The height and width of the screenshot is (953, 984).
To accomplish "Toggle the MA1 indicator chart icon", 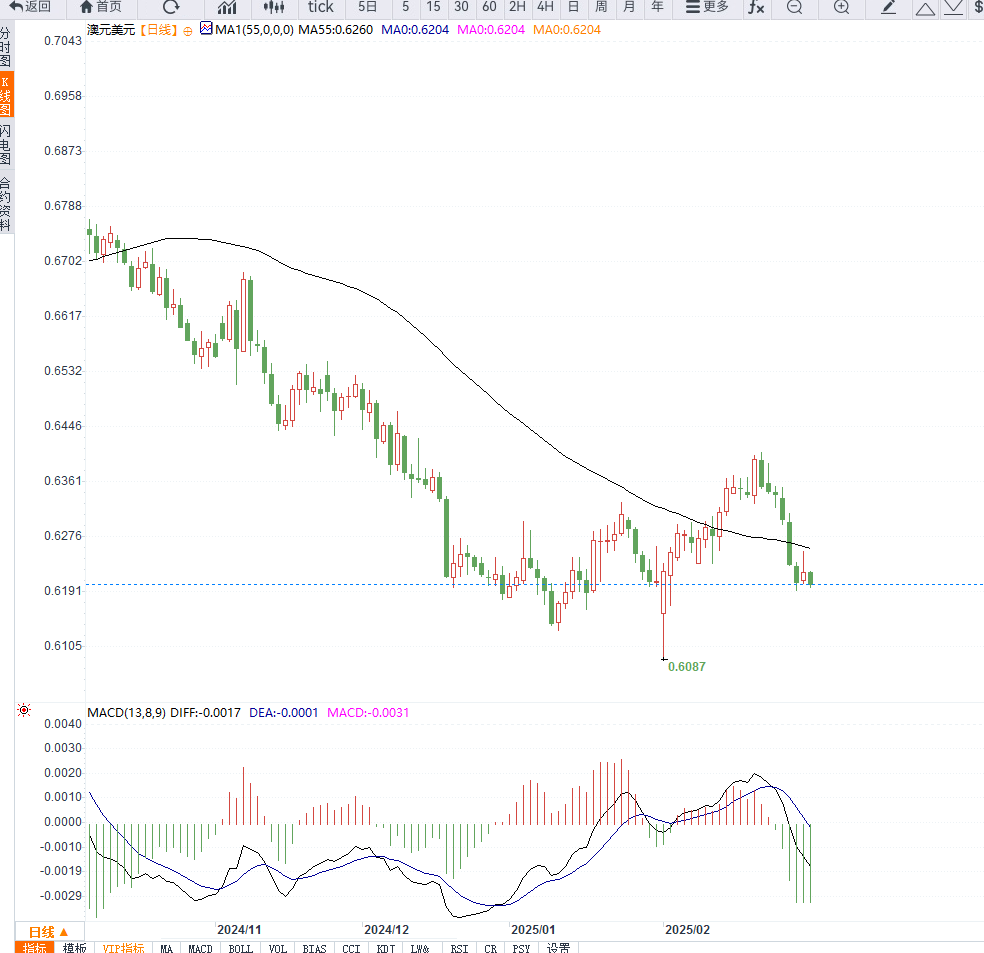I will 206,28.
